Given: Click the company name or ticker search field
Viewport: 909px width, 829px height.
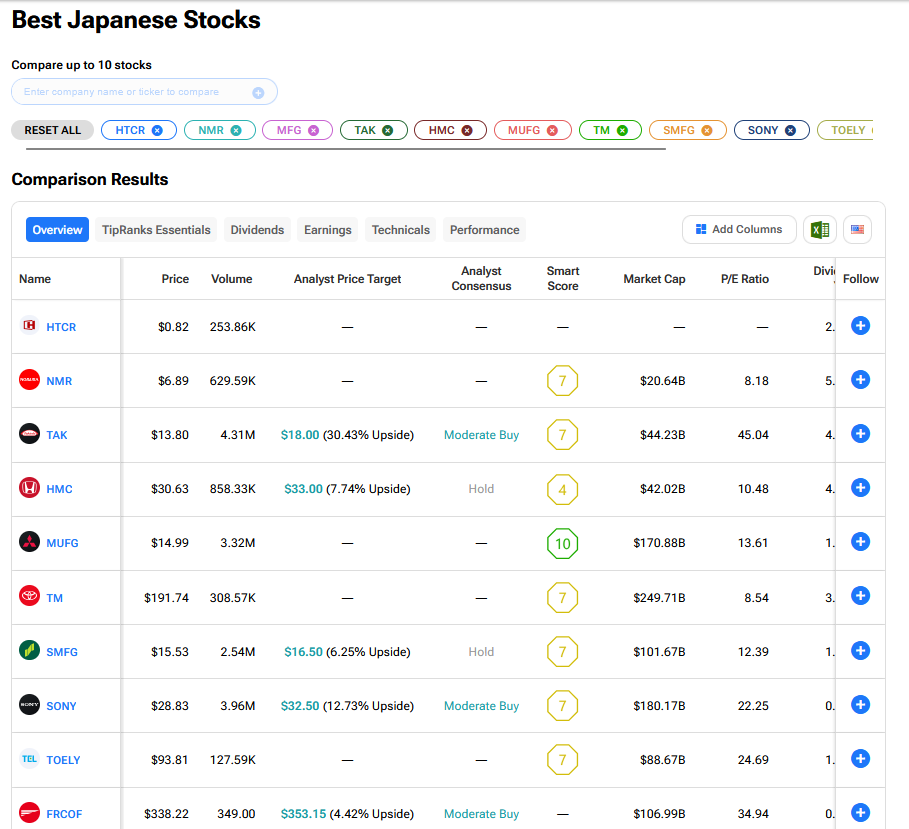Looking at the screenshot, I should coord(130,92).
